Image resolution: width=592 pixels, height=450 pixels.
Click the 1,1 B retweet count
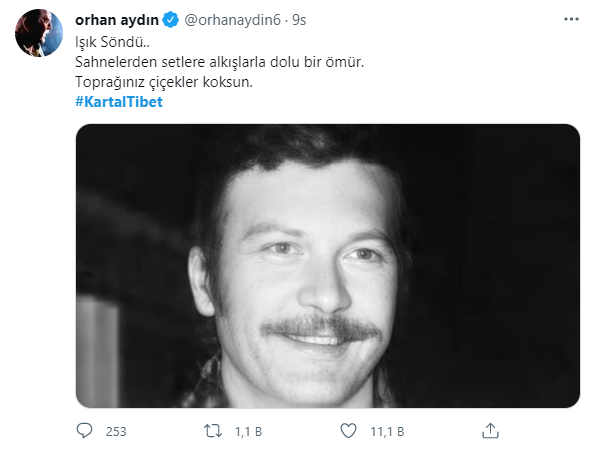coord(248,432)
